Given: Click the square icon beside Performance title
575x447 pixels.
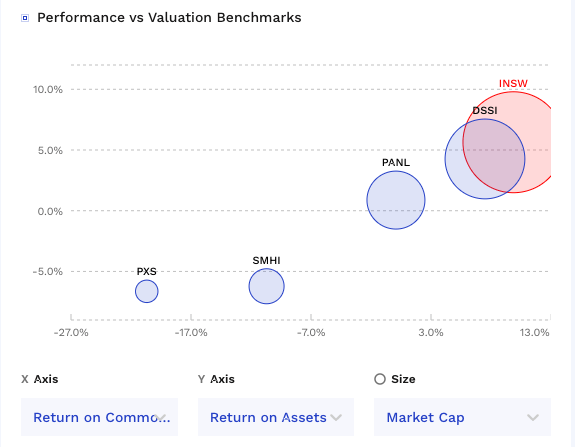Looking at the screenshot, I should coord(25,18).
